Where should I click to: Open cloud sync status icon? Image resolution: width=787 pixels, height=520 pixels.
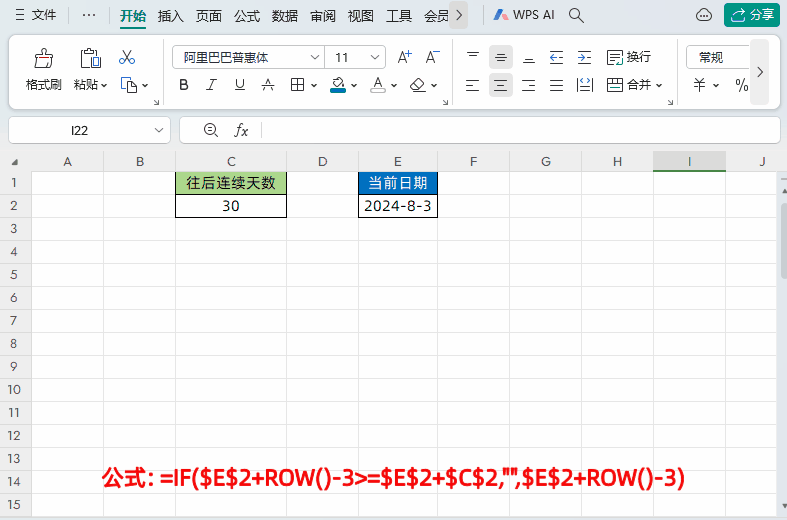pyautogui.click(x=704, y=15)
